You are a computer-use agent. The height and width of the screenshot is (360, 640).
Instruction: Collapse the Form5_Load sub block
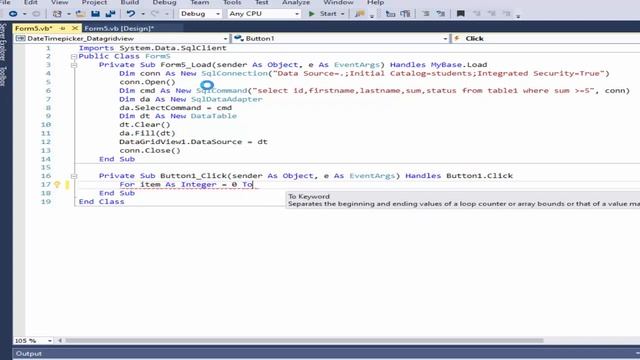[x=74, y=65]
